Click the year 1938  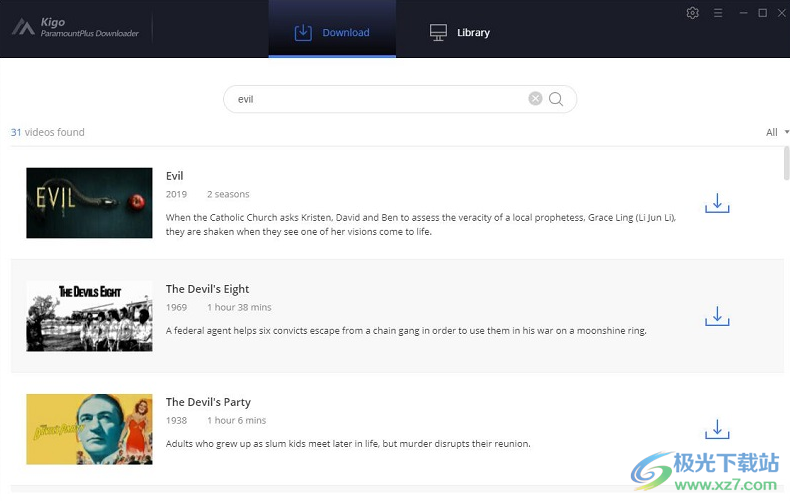point(176,420)
